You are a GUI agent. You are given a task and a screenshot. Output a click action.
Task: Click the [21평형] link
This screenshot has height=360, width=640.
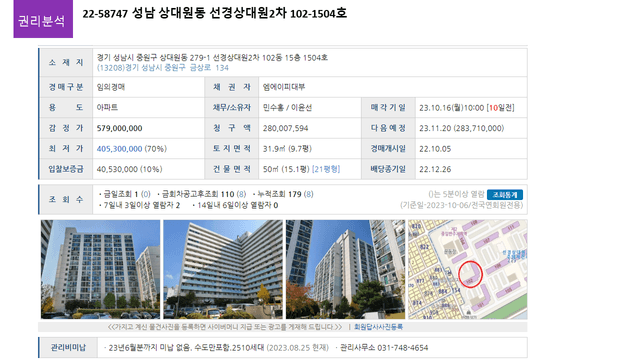tap(326, 169)
